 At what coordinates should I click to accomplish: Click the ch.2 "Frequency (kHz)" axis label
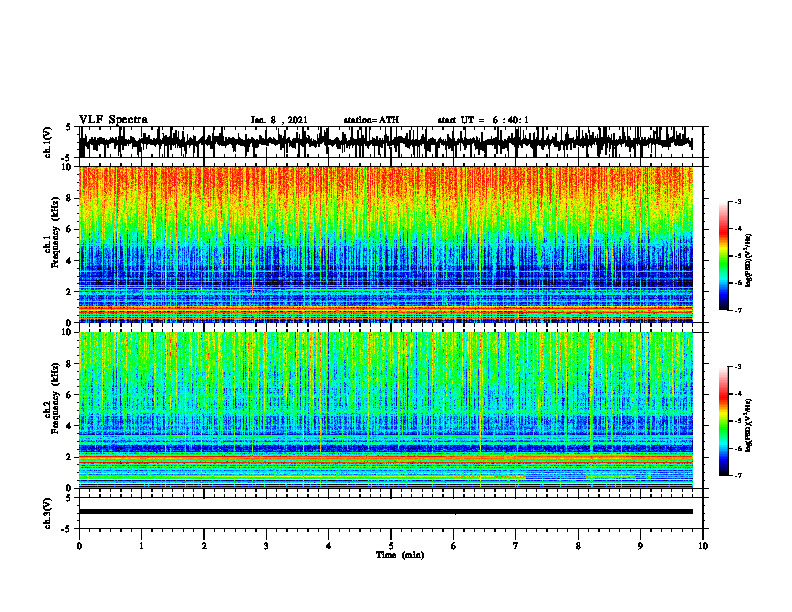point(55,398)
